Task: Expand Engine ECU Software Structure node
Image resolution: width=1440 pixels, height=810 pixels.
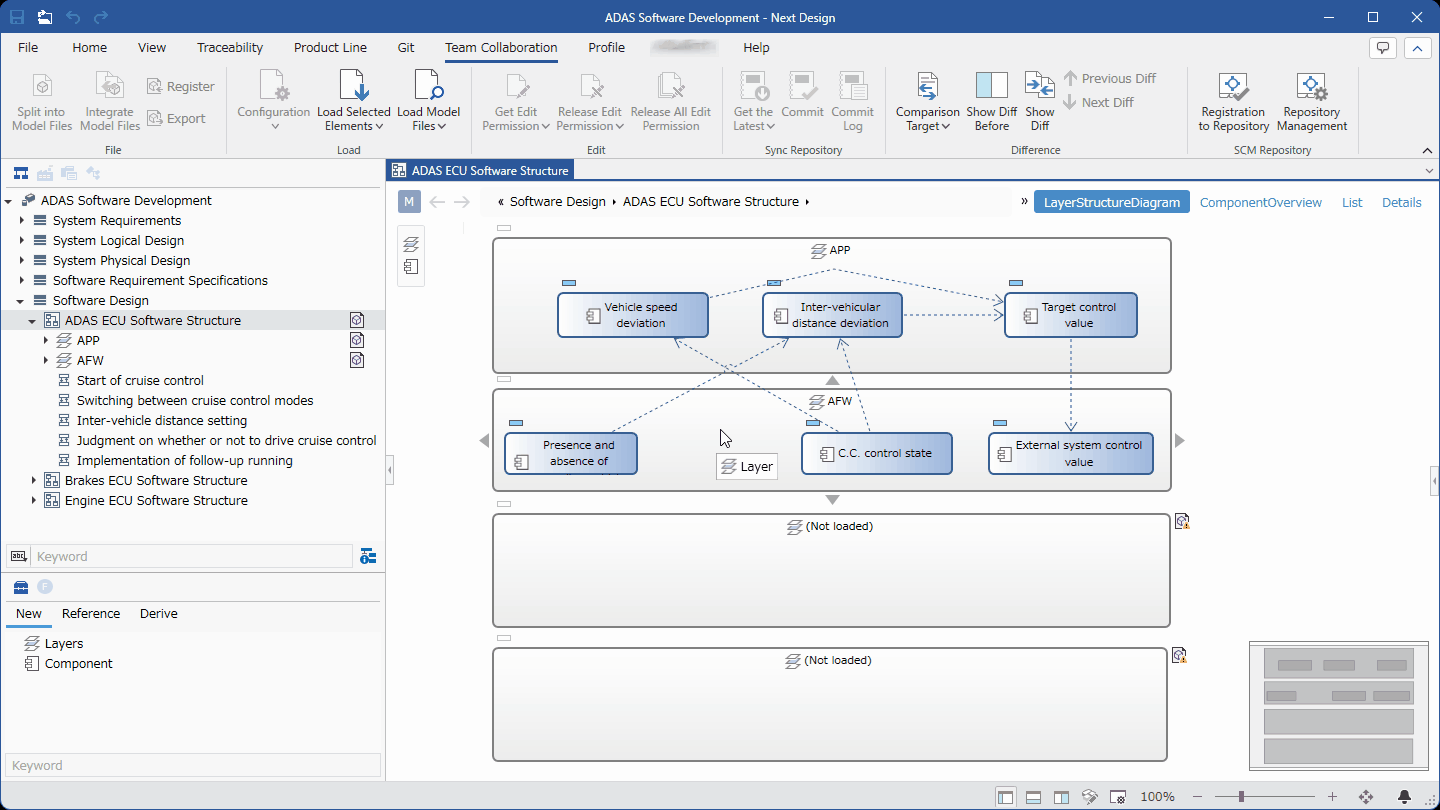Action: [34, 500]
